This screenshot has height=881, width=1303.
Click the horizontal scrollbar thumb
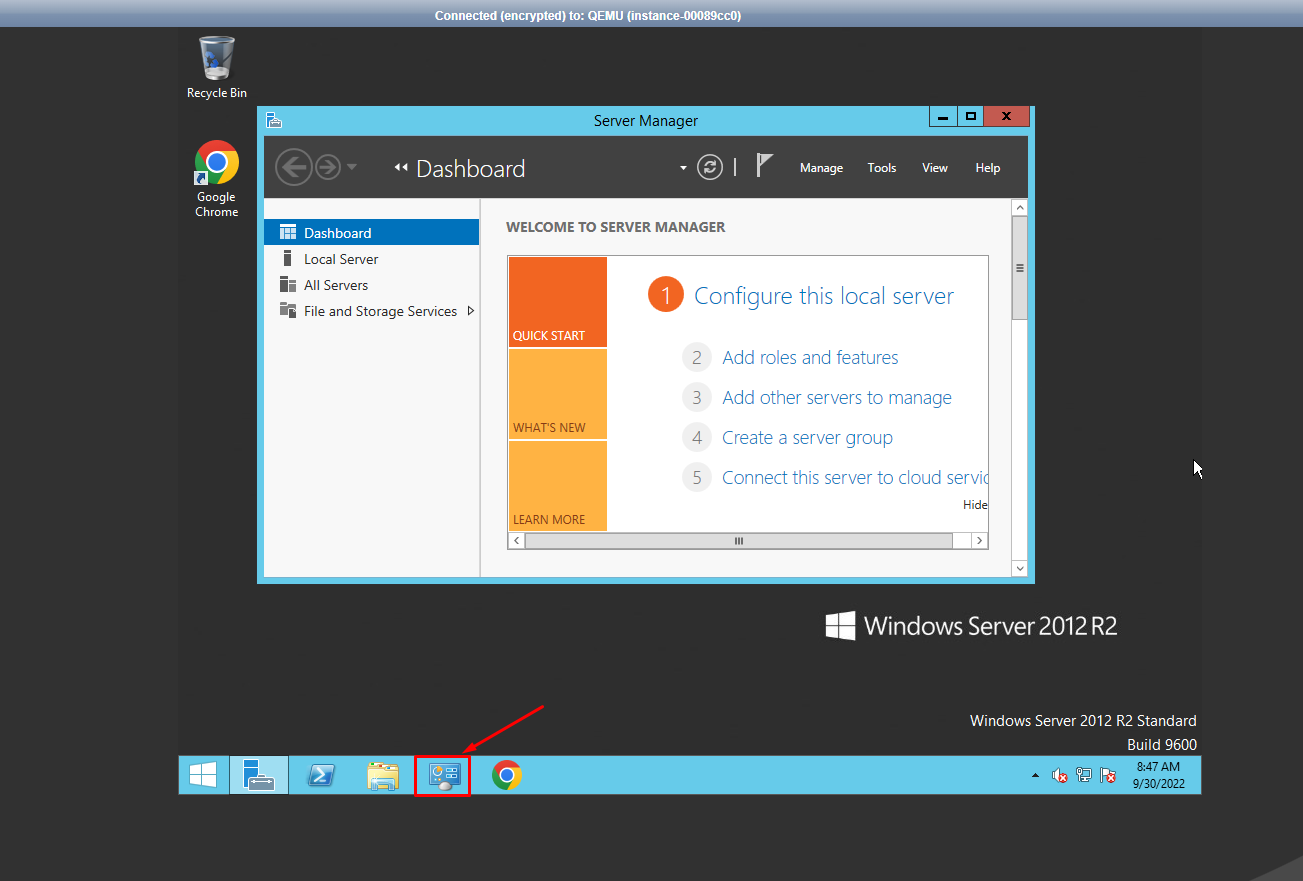coord(739,541)
